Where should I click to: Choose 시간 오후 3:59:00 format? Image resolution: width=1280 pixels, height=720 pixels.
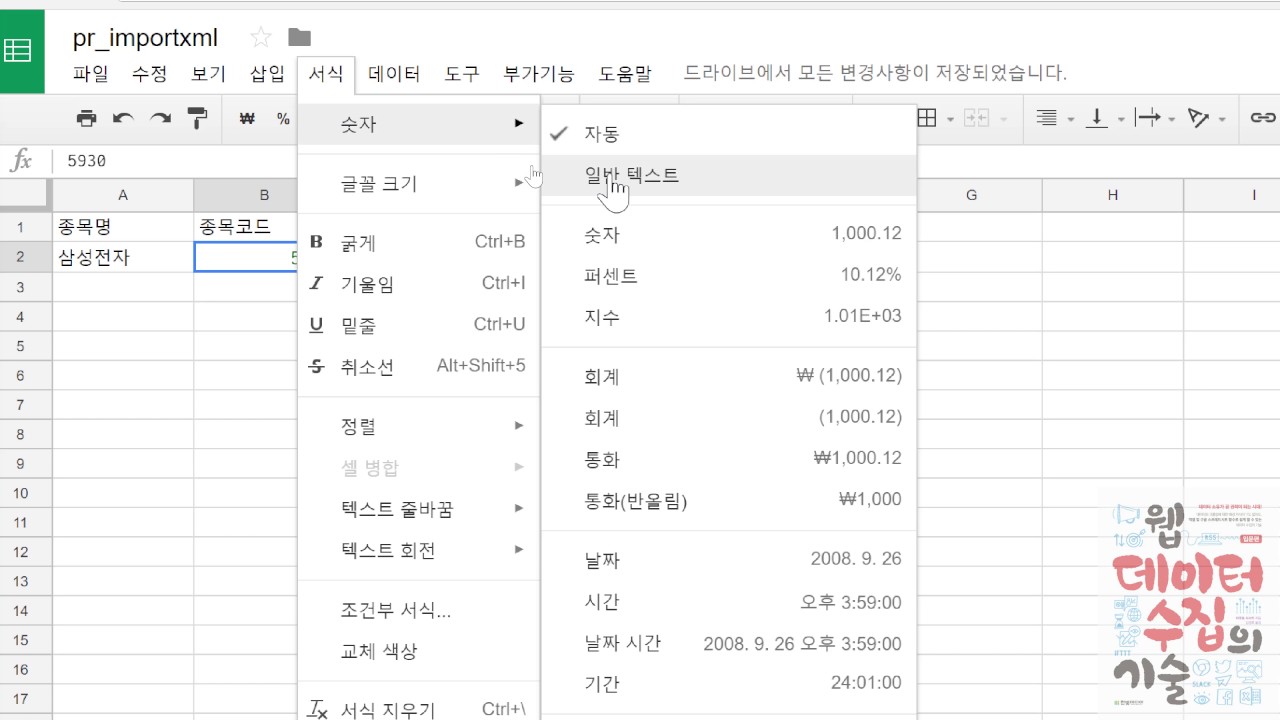tap(729, 602)
